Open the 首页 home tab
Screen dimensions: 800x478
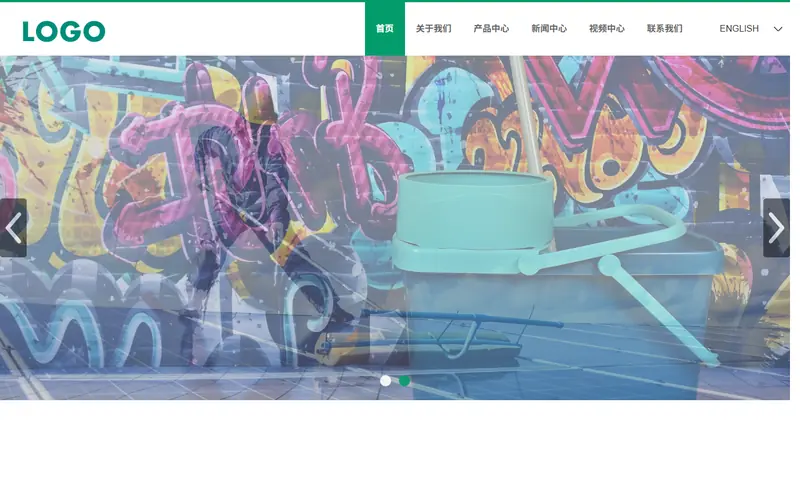click(x=385, y=29)
